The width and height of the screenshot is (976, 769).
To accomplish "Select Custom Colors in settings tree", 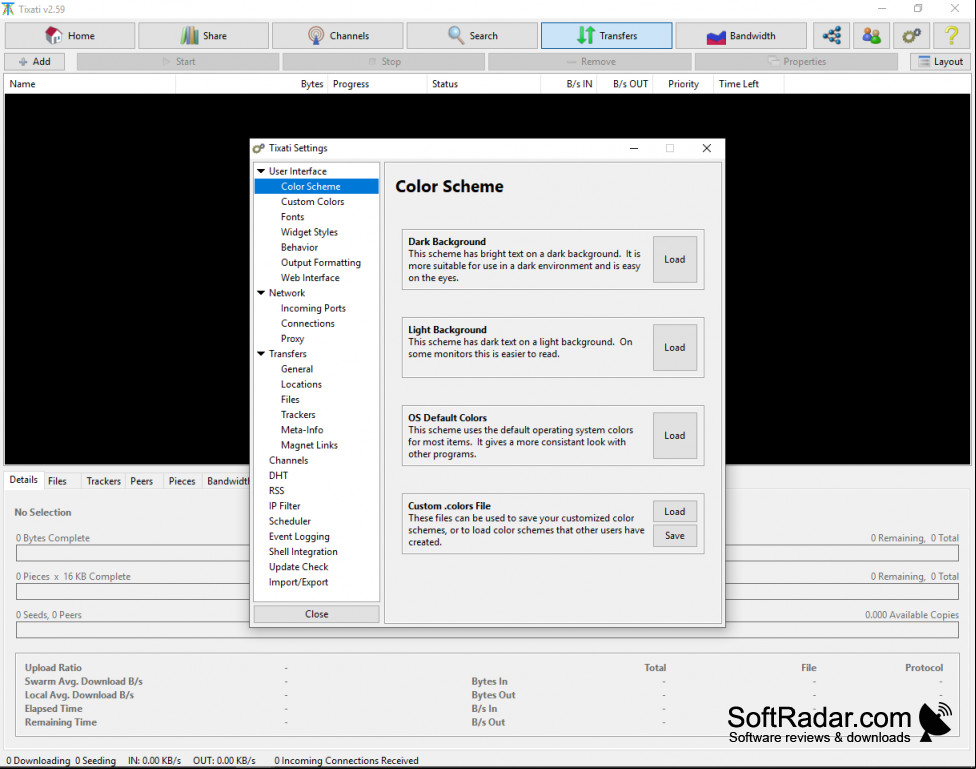I will click(x=312, y=202).
